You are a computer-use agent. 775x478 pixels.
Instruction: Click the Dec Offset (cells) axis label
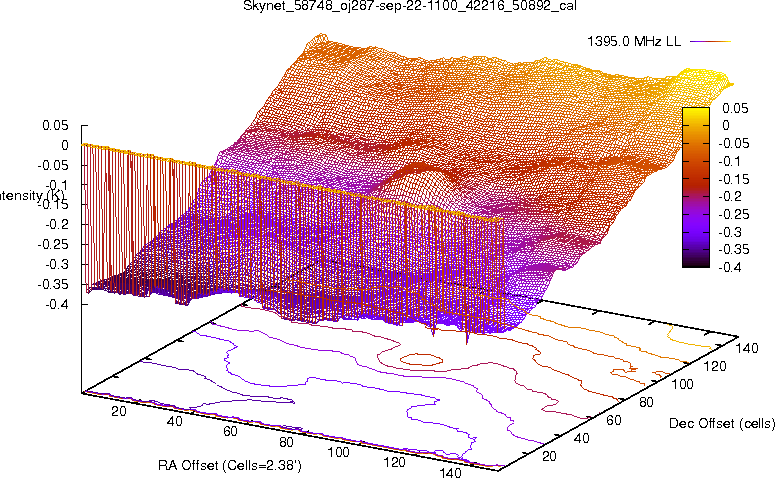click(x=721, y=423)
